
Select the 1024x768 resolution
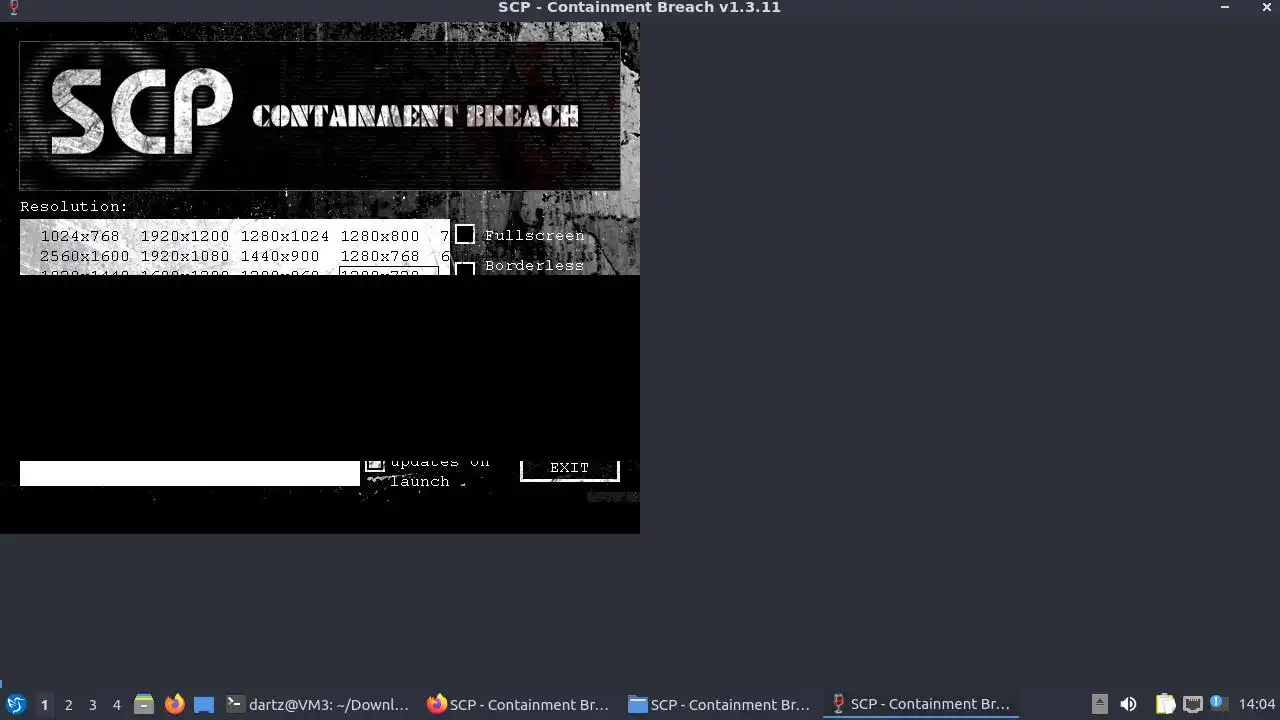(x=80, y=237)
